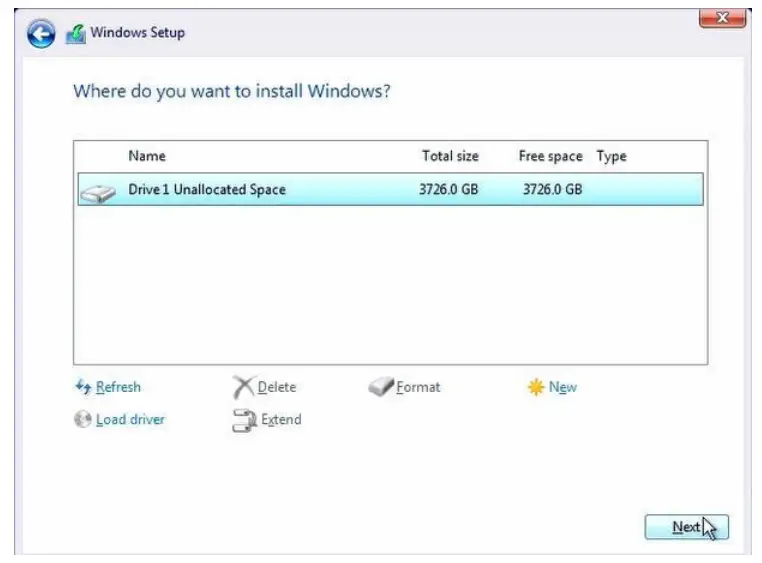Click the Refresh arrows icon
This screenshot has height=563, width=762.
[83, 387]
